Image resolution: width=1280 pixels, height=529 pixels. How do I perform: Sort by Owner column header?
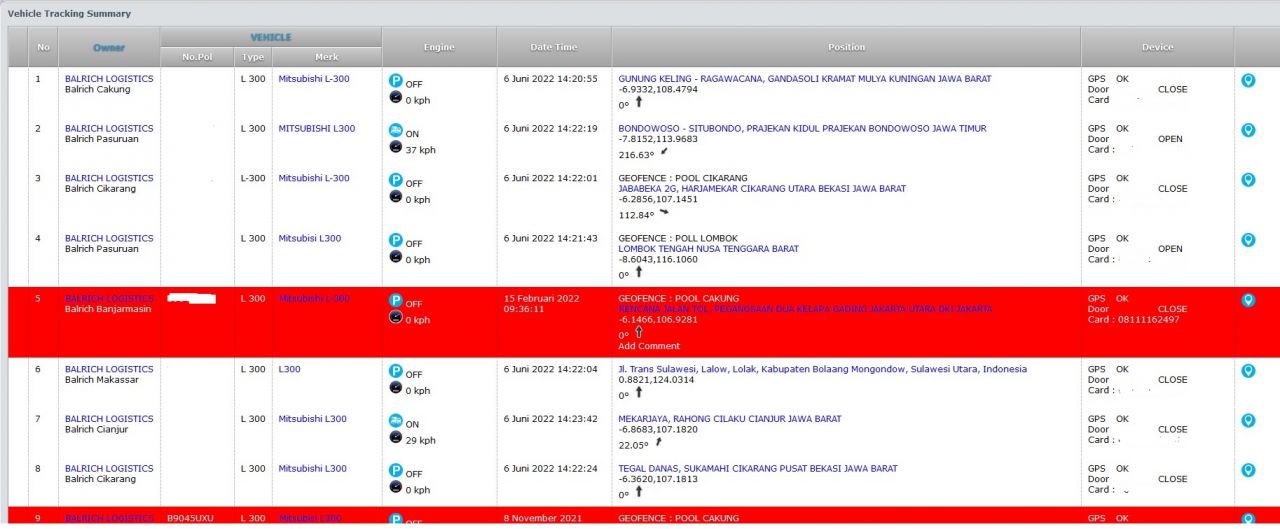click(x=109, y=47)
